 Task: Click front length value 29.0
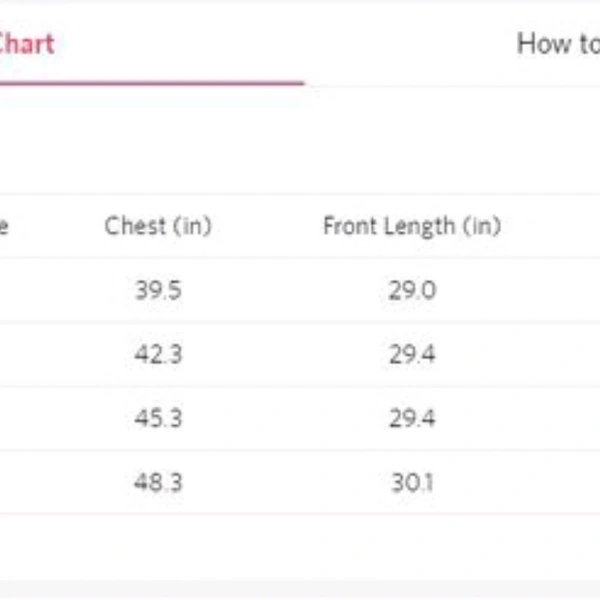(412, 291)
